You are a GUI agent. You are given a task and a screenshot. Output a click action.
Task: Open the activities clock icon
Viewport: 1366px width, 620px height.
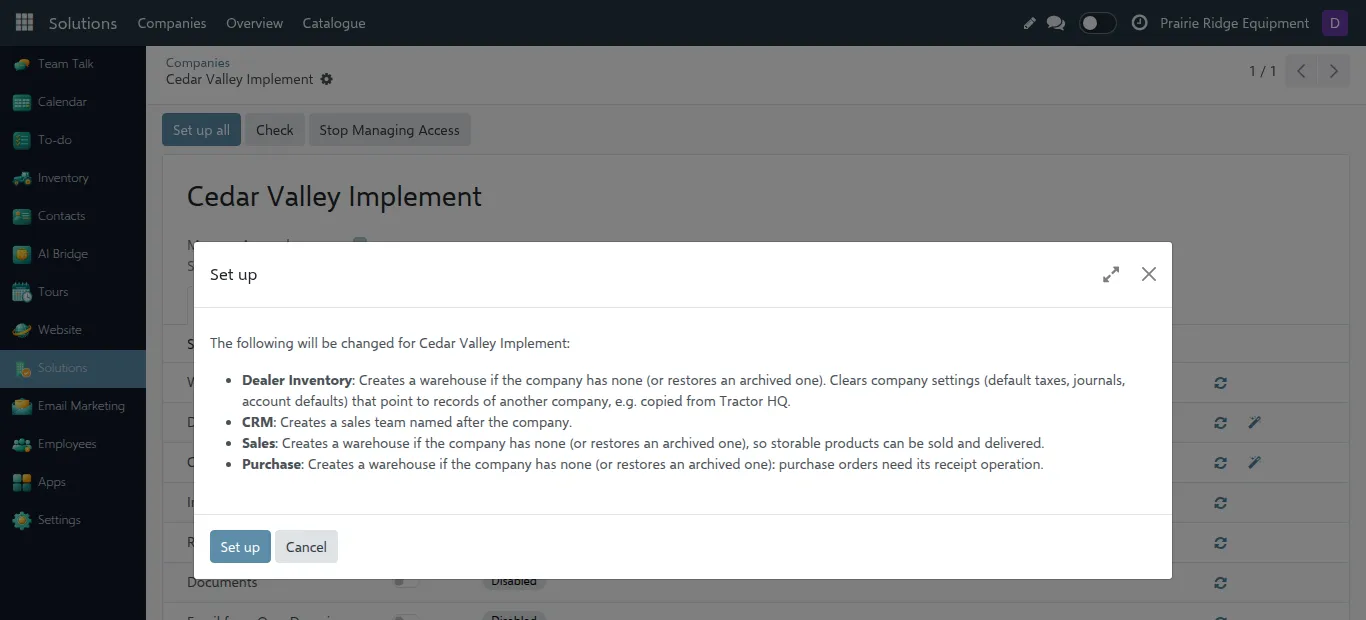pos(1139,23)
